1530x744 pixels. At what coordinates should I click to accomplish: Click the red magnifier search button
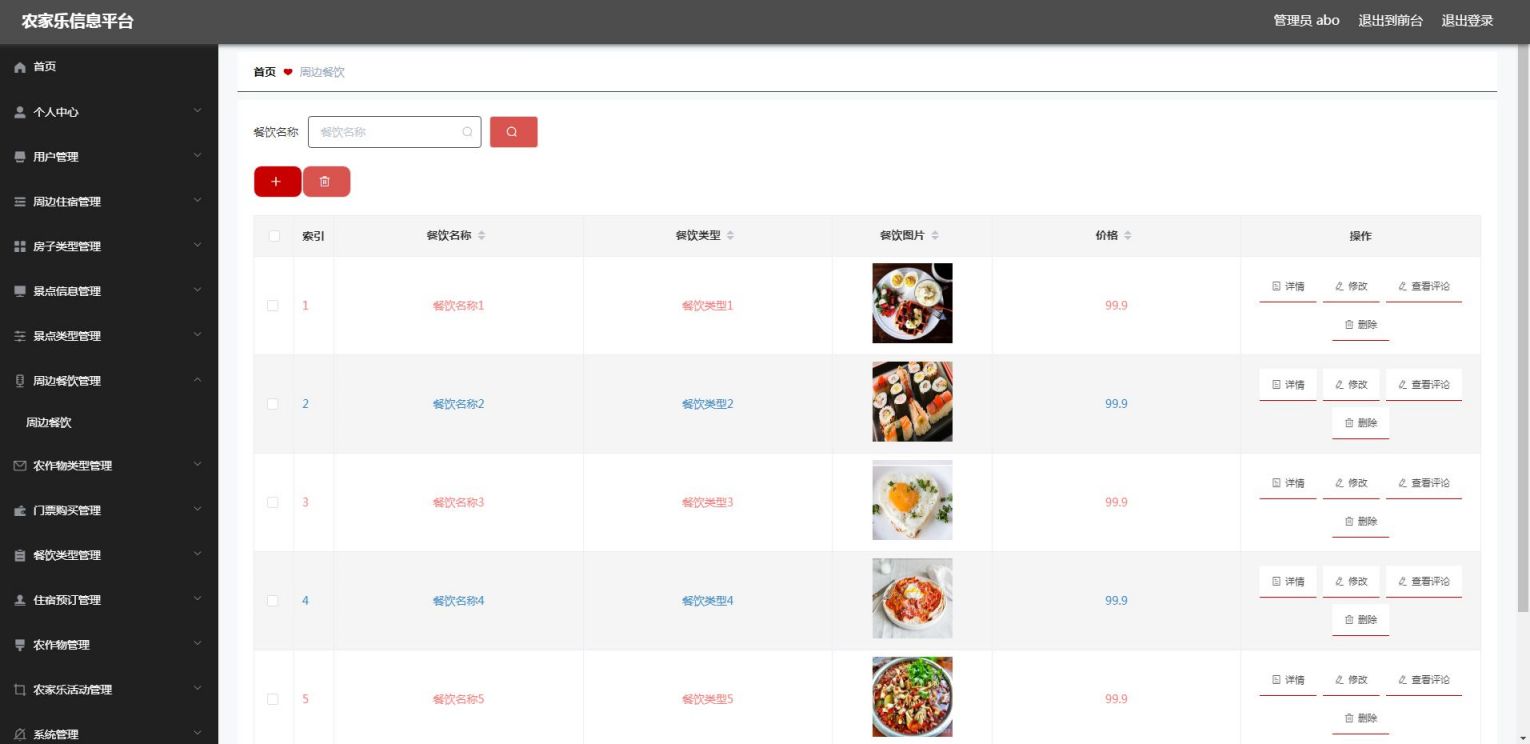click(x=513, y=132)
